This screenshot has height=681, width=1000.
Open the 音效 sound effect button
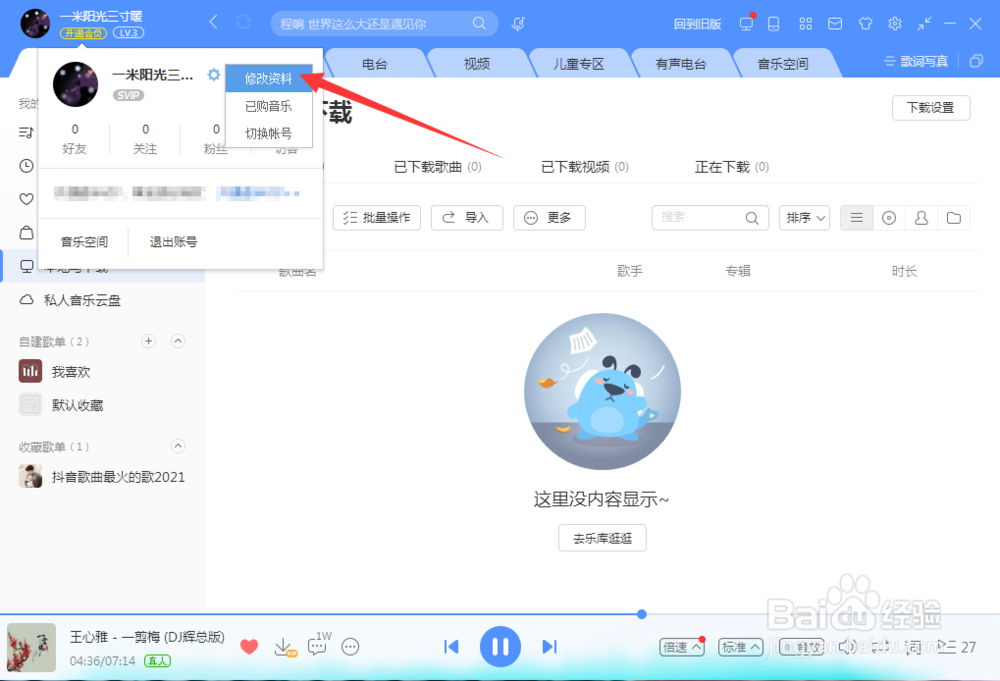(802, 647)
